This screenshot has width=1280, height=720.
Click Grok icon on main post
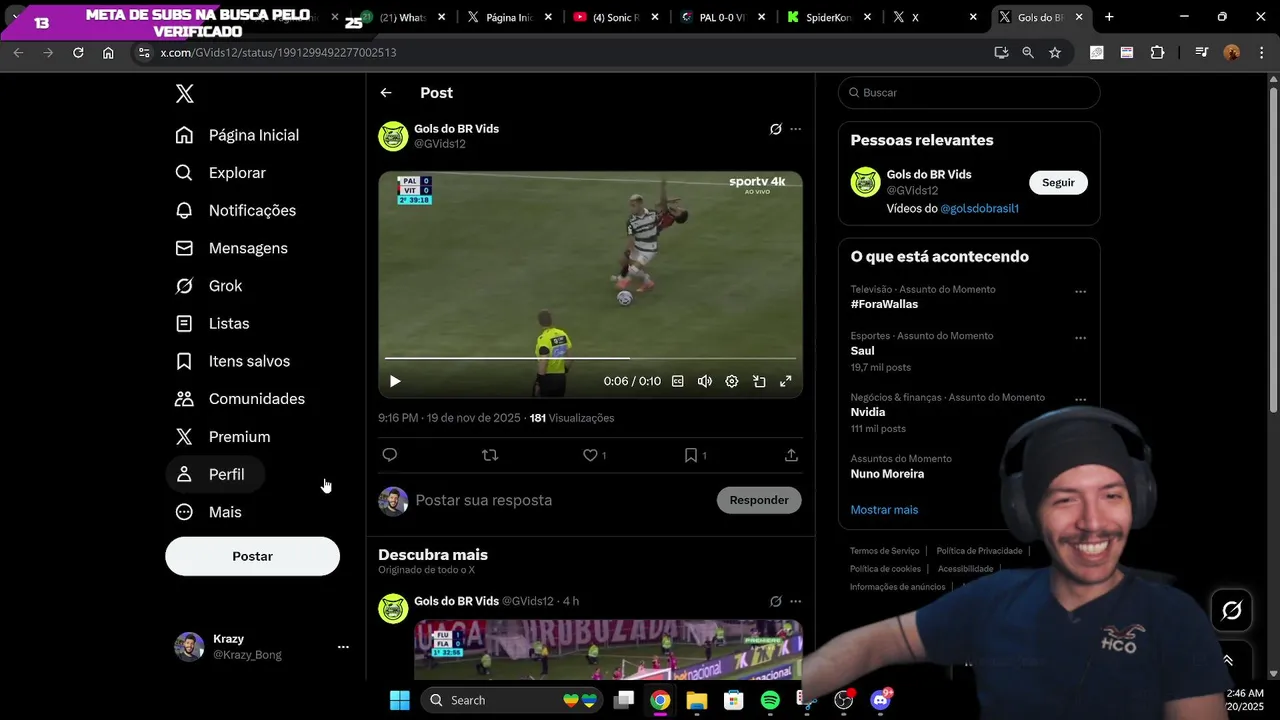pos(775,129)
